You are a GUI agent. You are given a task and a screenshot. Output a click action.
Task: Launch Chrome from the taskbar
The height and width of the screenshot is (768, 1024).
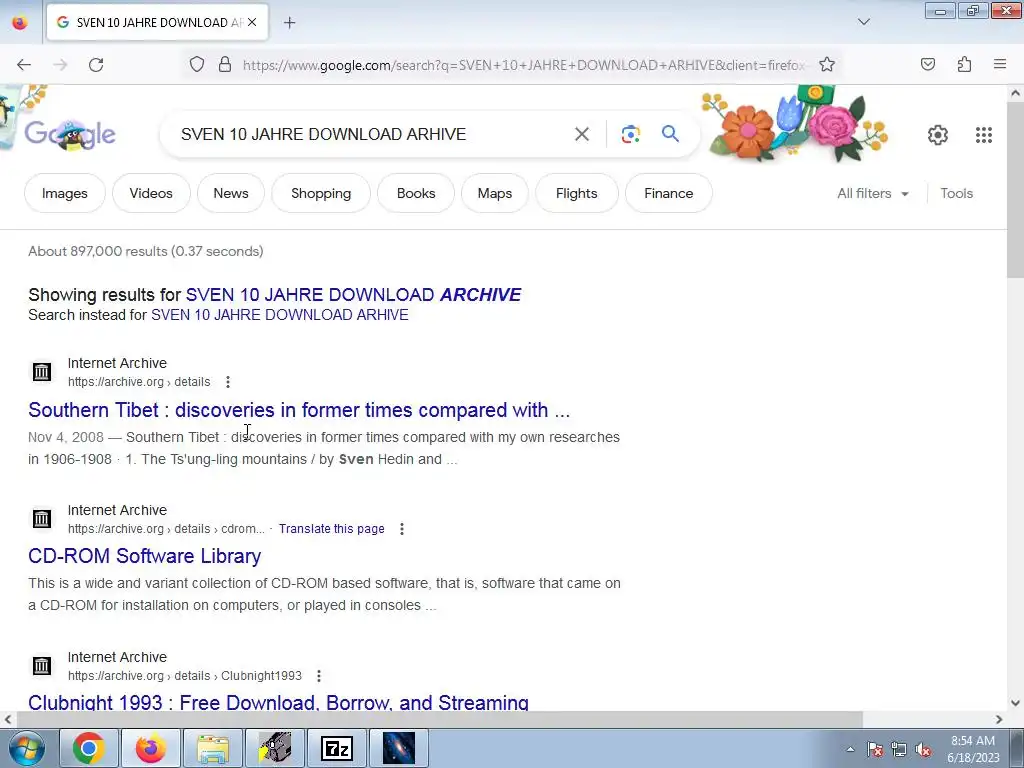(x=89, y=748)
